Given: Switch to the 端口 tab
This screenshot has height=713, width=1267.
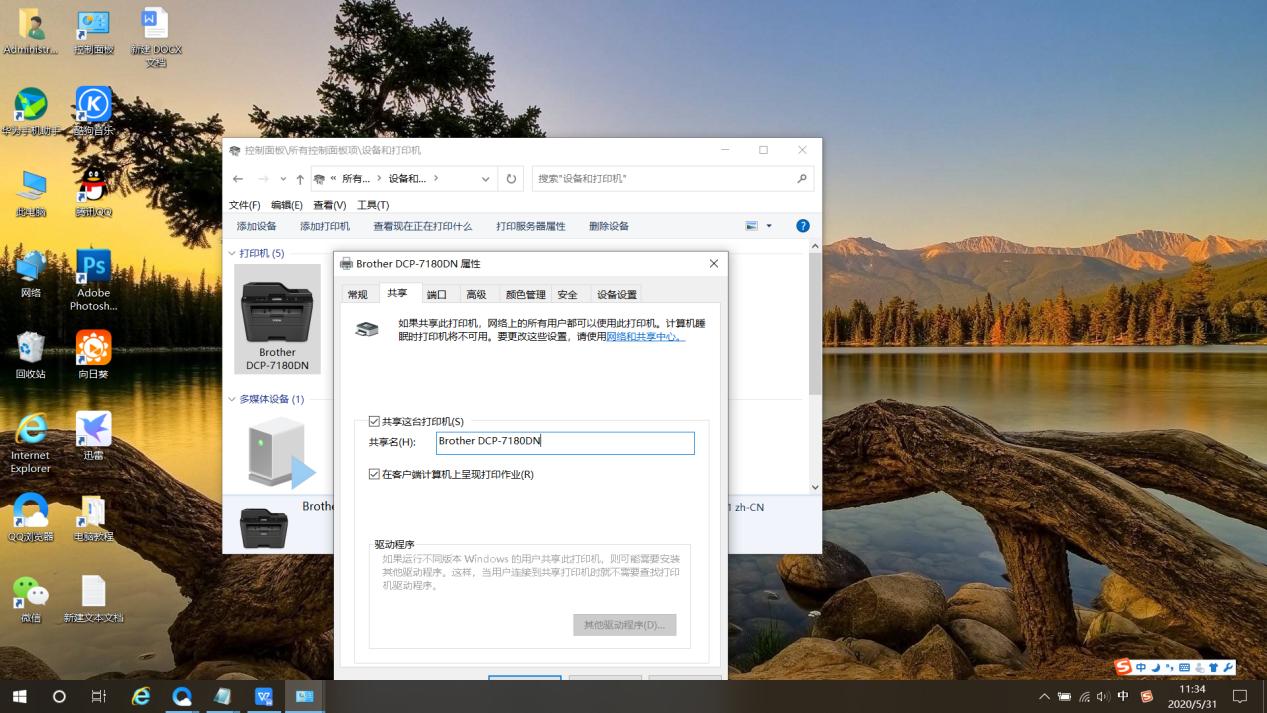Looking at the screenshot, I should tap(437, 293).
